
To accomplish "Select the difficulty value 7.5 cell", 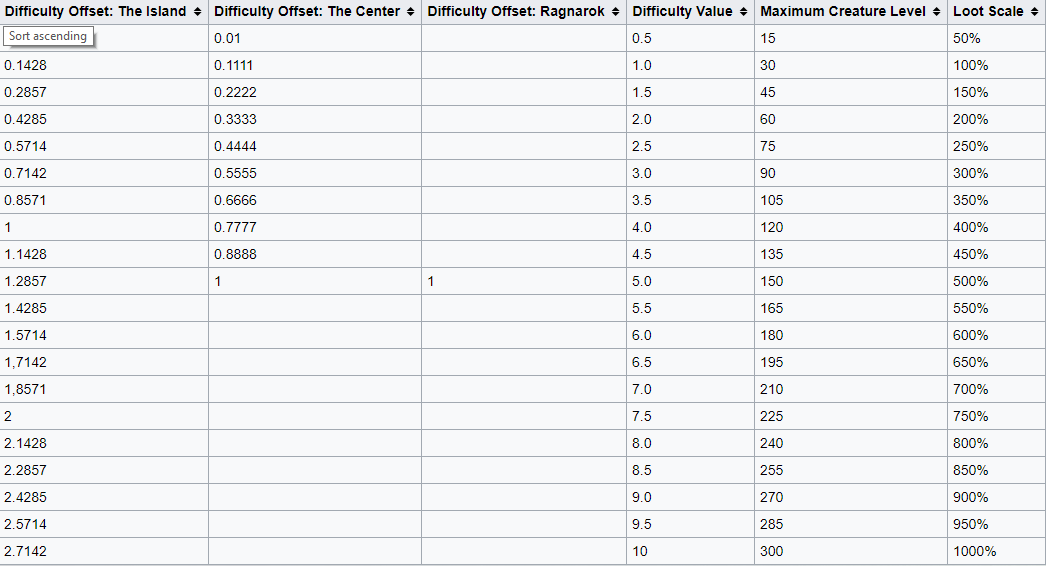I will point(642,416).
